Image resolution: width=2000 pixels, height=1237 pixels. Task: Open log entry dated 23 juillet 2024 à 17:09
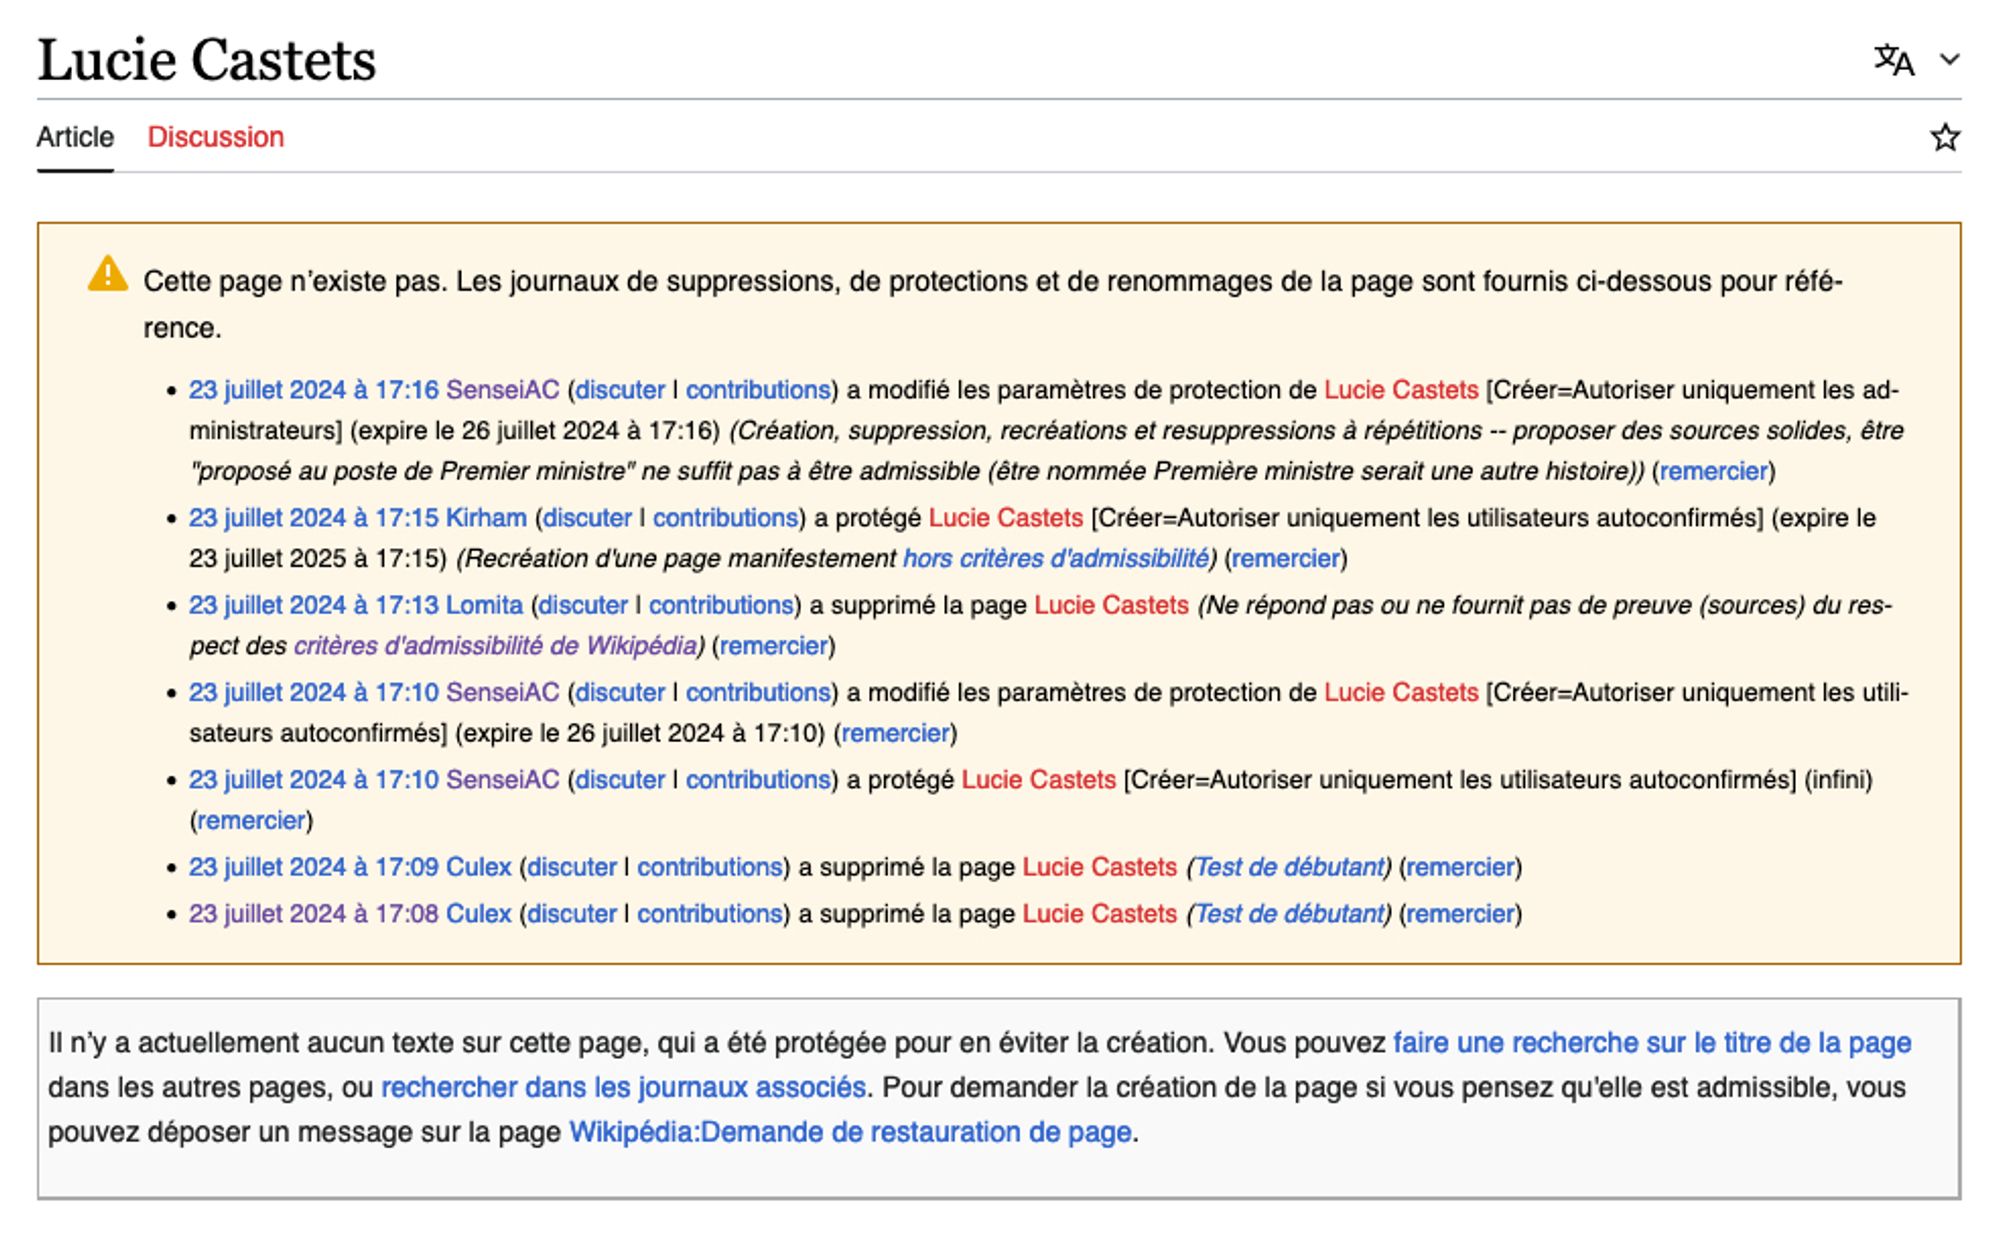(x=314, y=867)
